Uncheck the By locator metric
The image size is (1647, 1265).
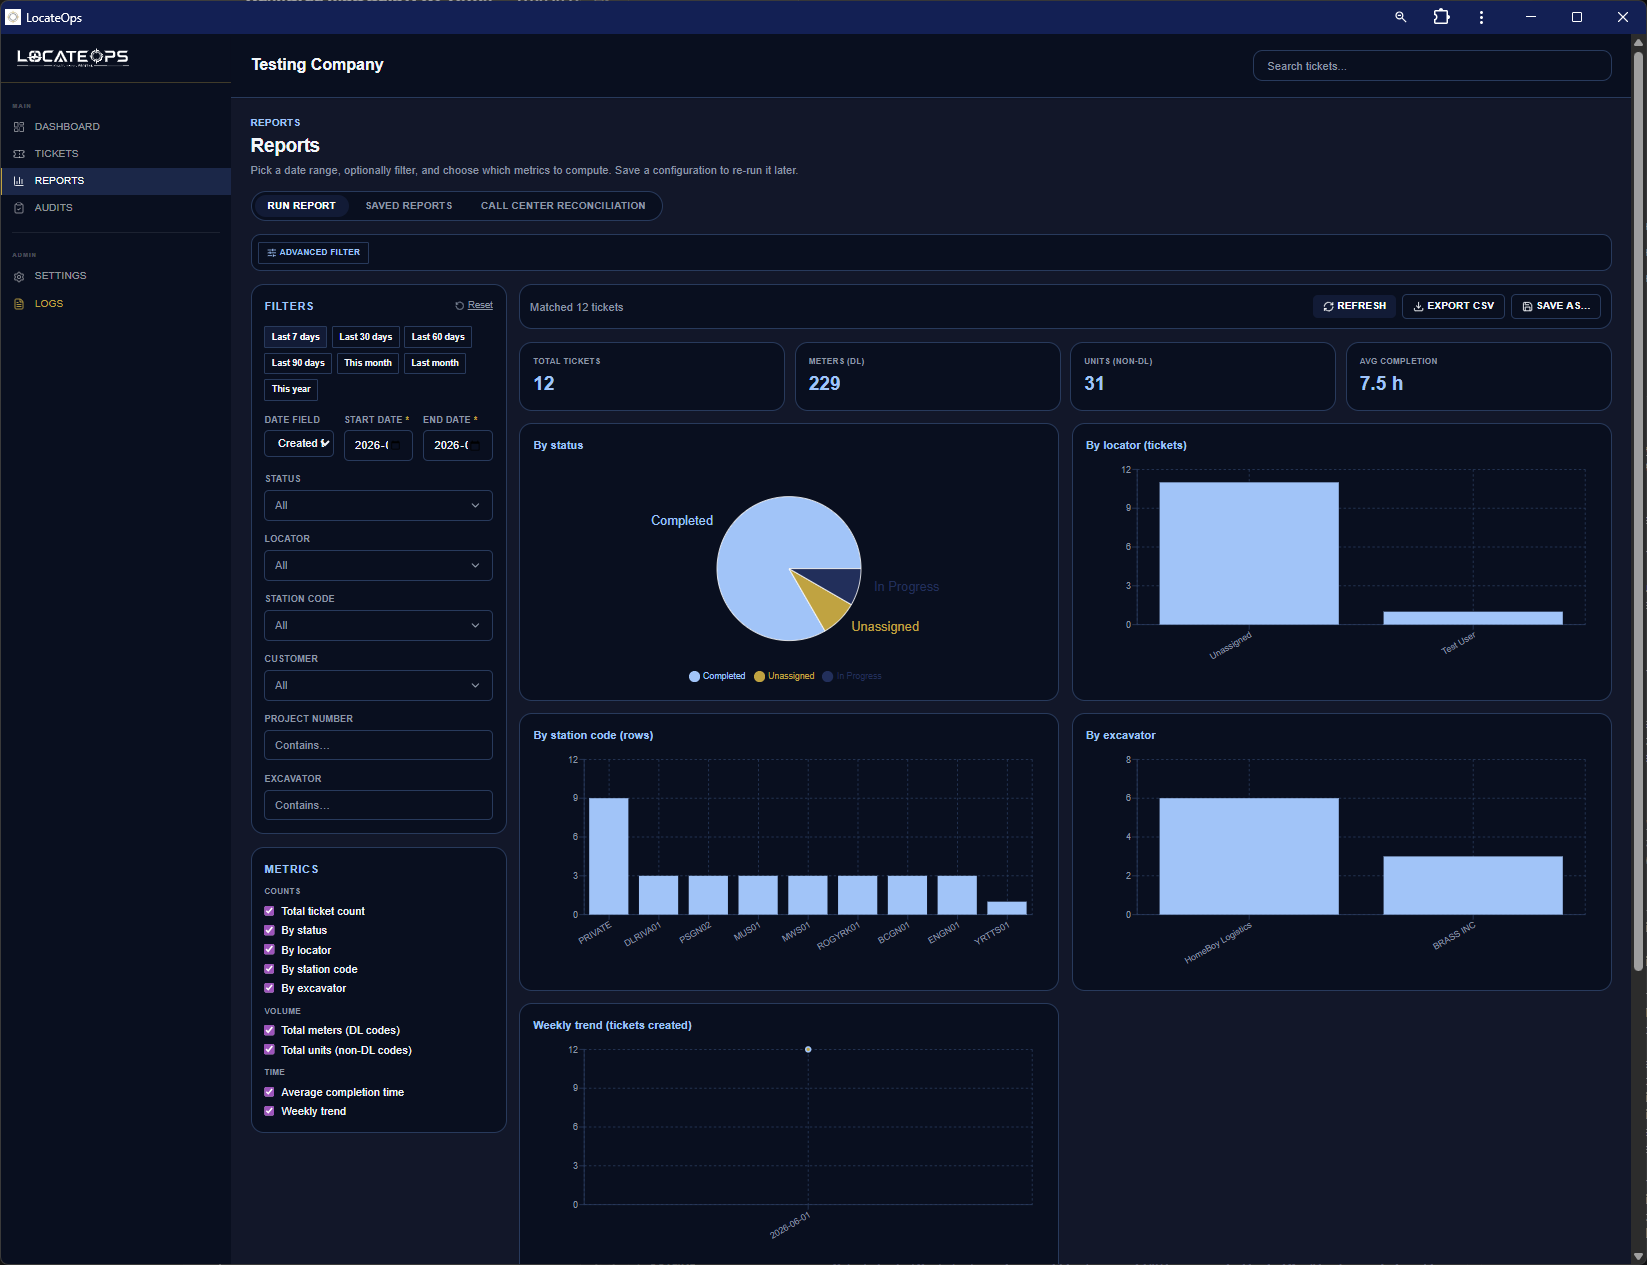coord(269,950)
